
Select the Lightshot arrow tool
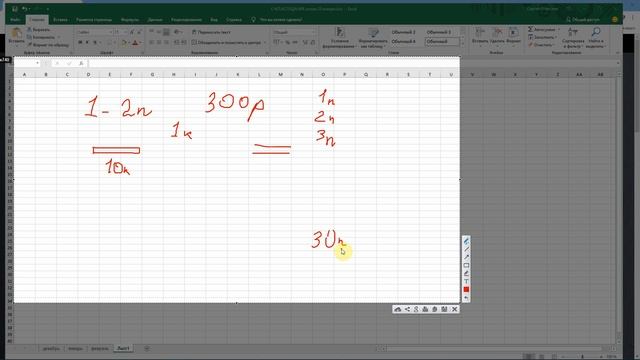pos(466,257)
